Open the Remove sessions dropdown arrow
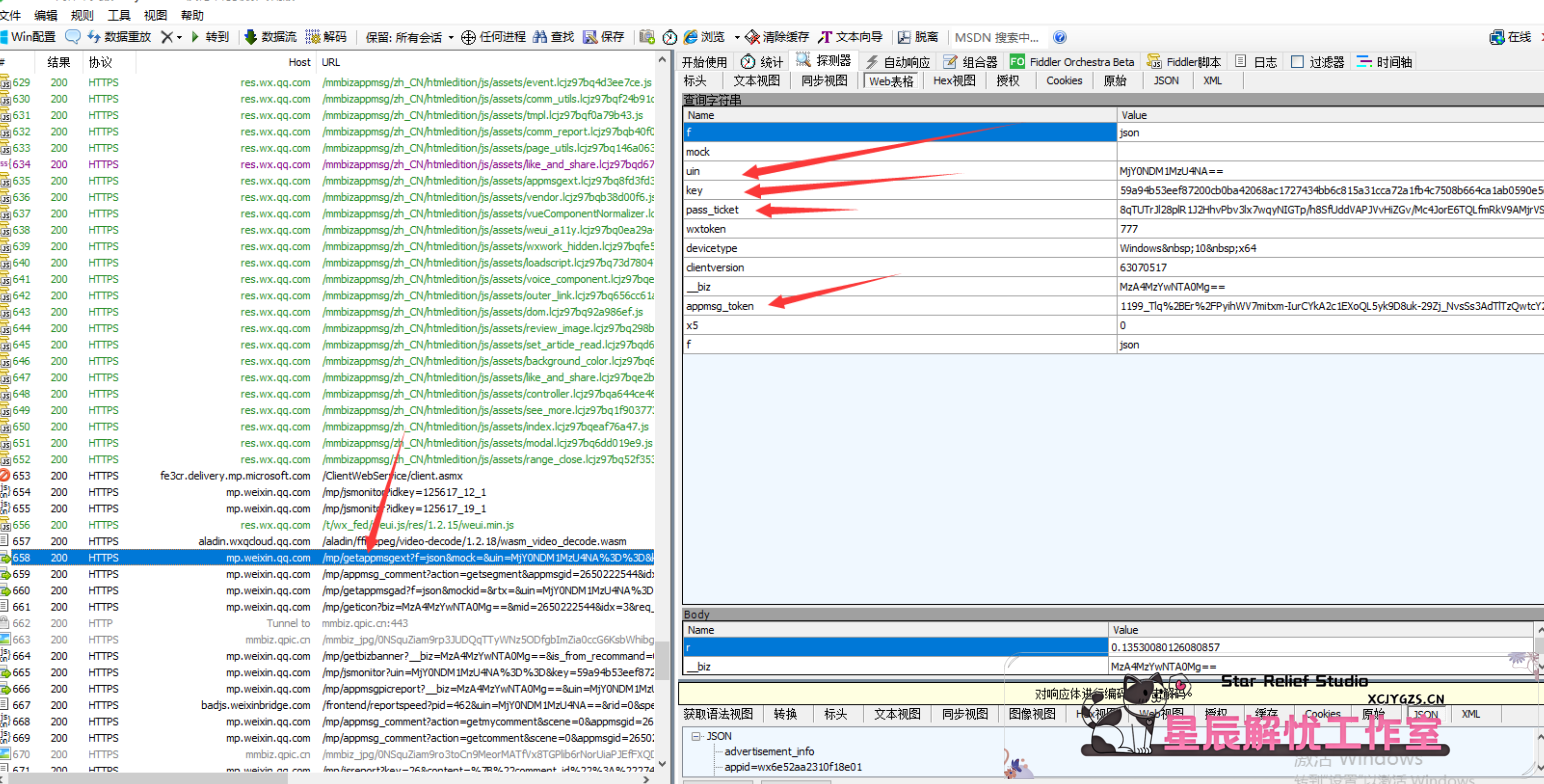1544x784 pixels. [179, 37]
